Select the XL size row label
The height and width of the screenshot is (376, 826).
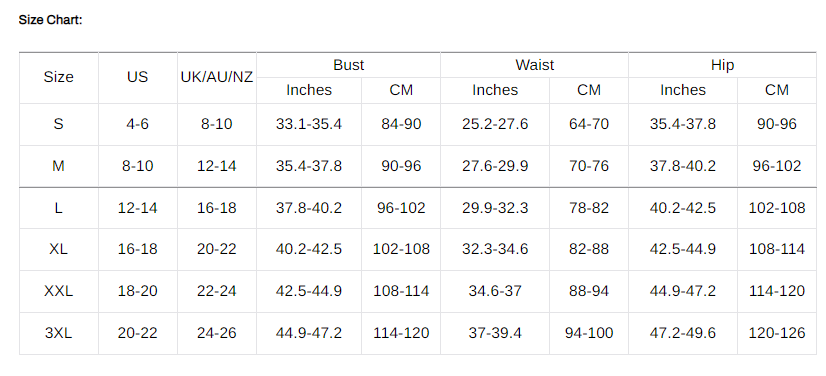[x=58, y=249]
